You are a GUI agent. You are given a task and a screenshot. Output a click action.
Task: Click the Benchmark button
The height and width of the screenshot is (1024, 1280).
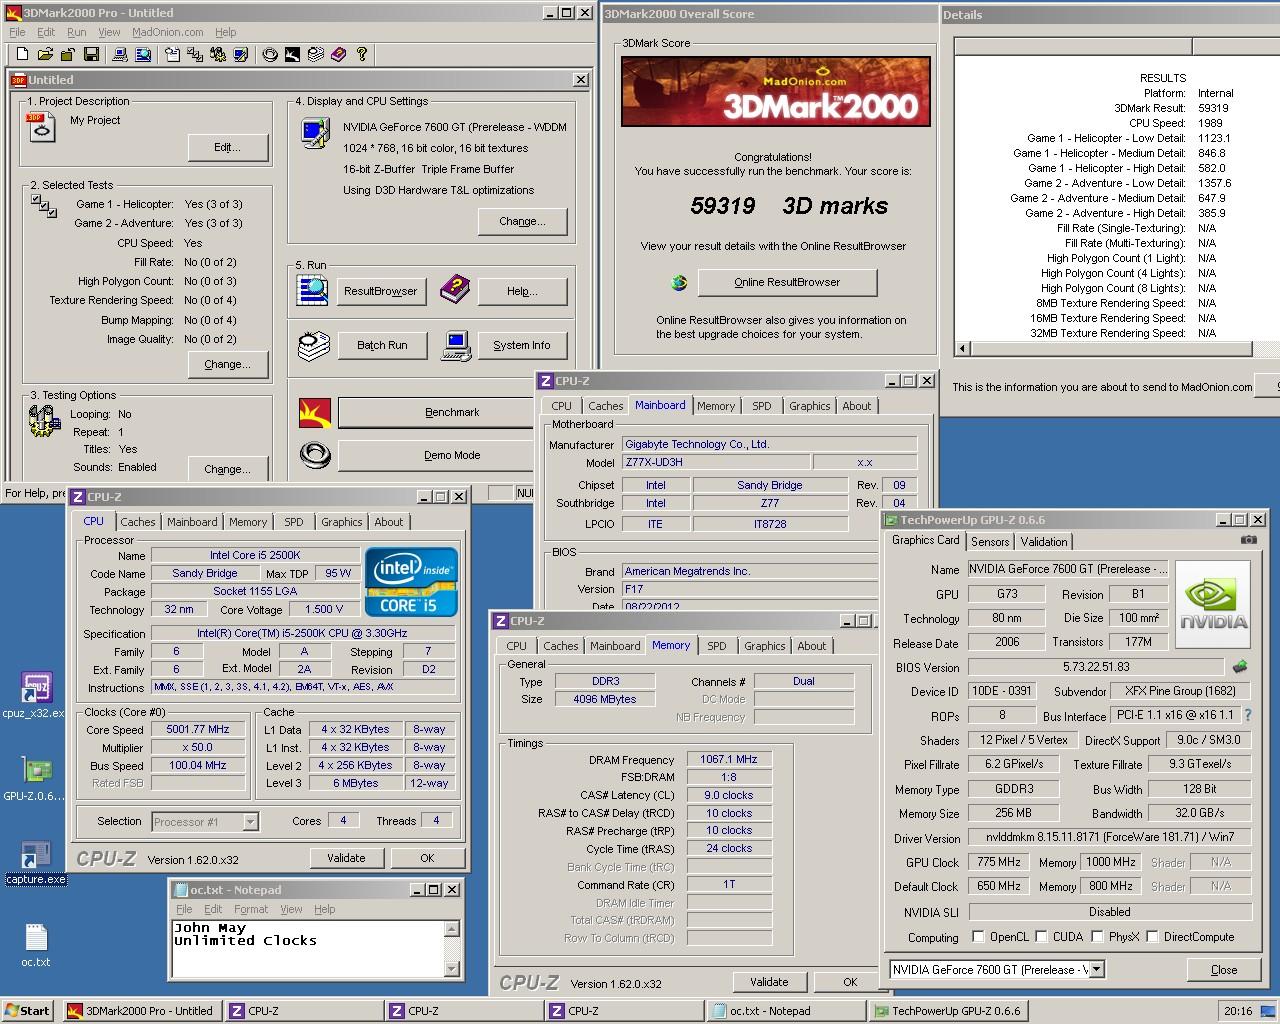pos(452,412)
